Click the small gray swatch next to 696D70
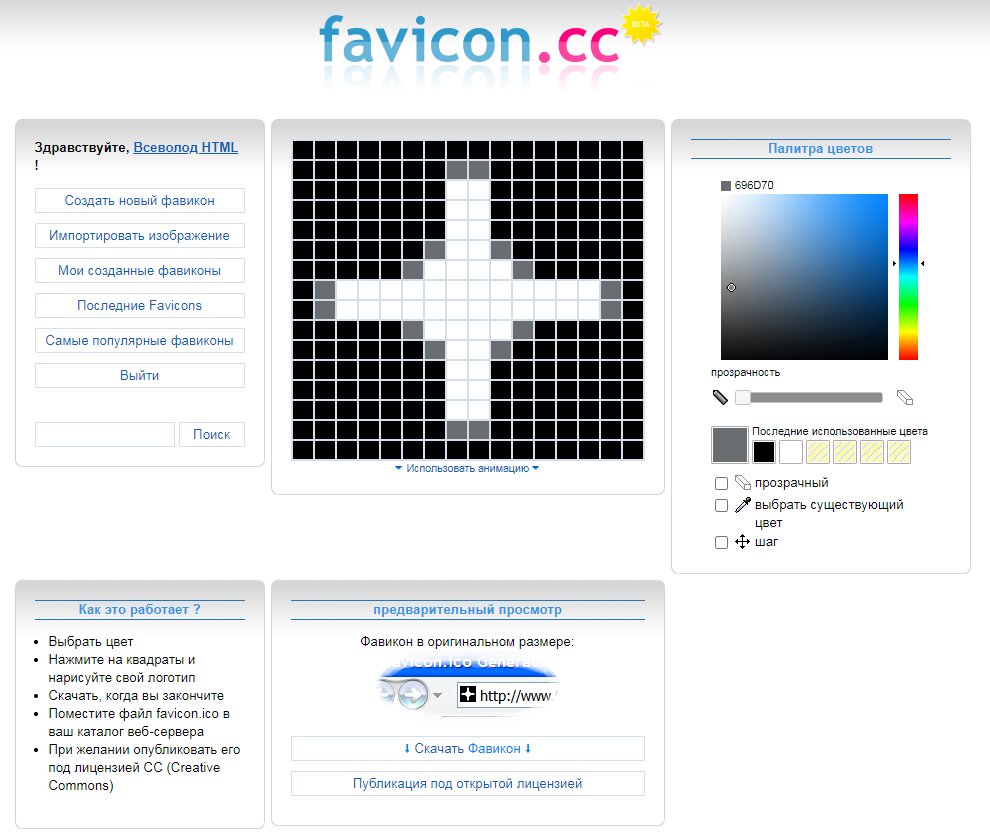This screenshot has width=990, height=834. [726, 186]
